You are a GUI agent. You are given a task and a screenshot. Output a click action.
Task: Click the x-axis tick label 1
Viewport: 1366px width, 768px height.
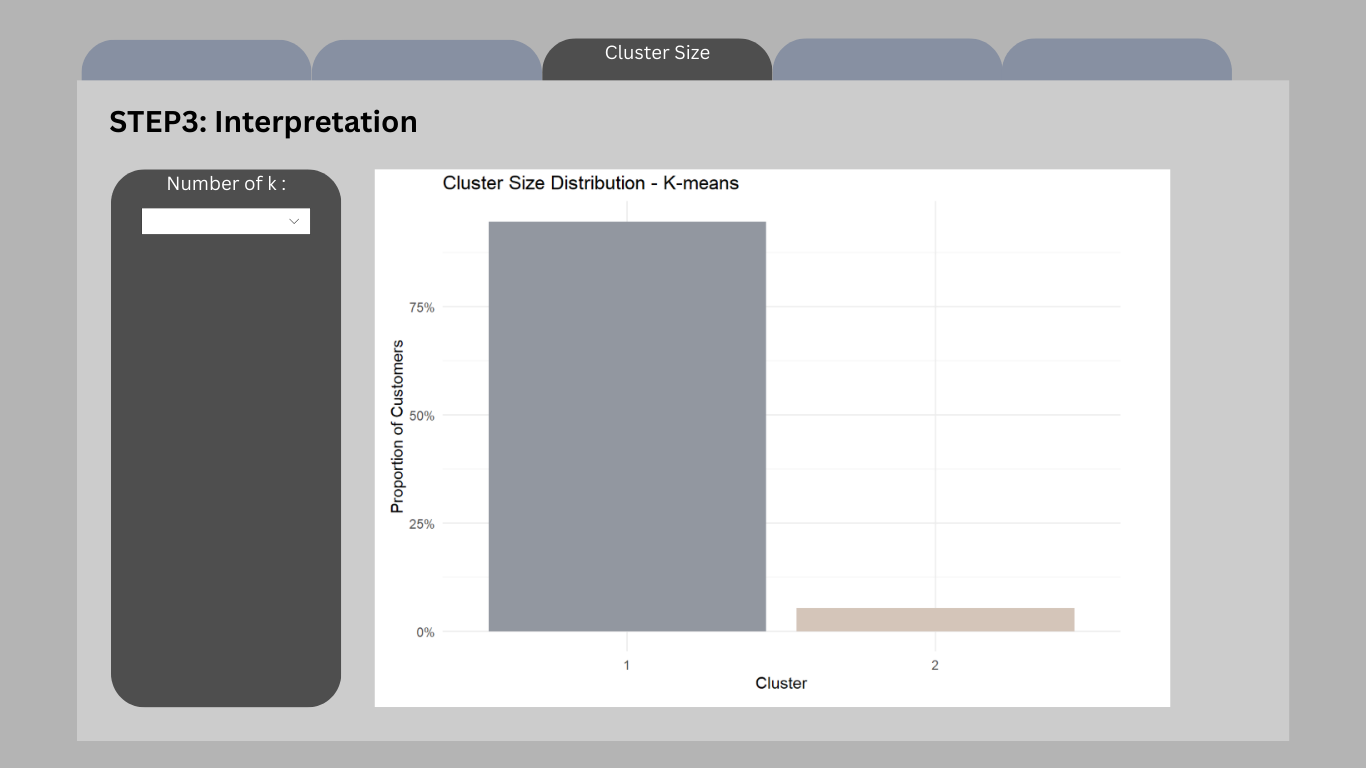[627, 665]
